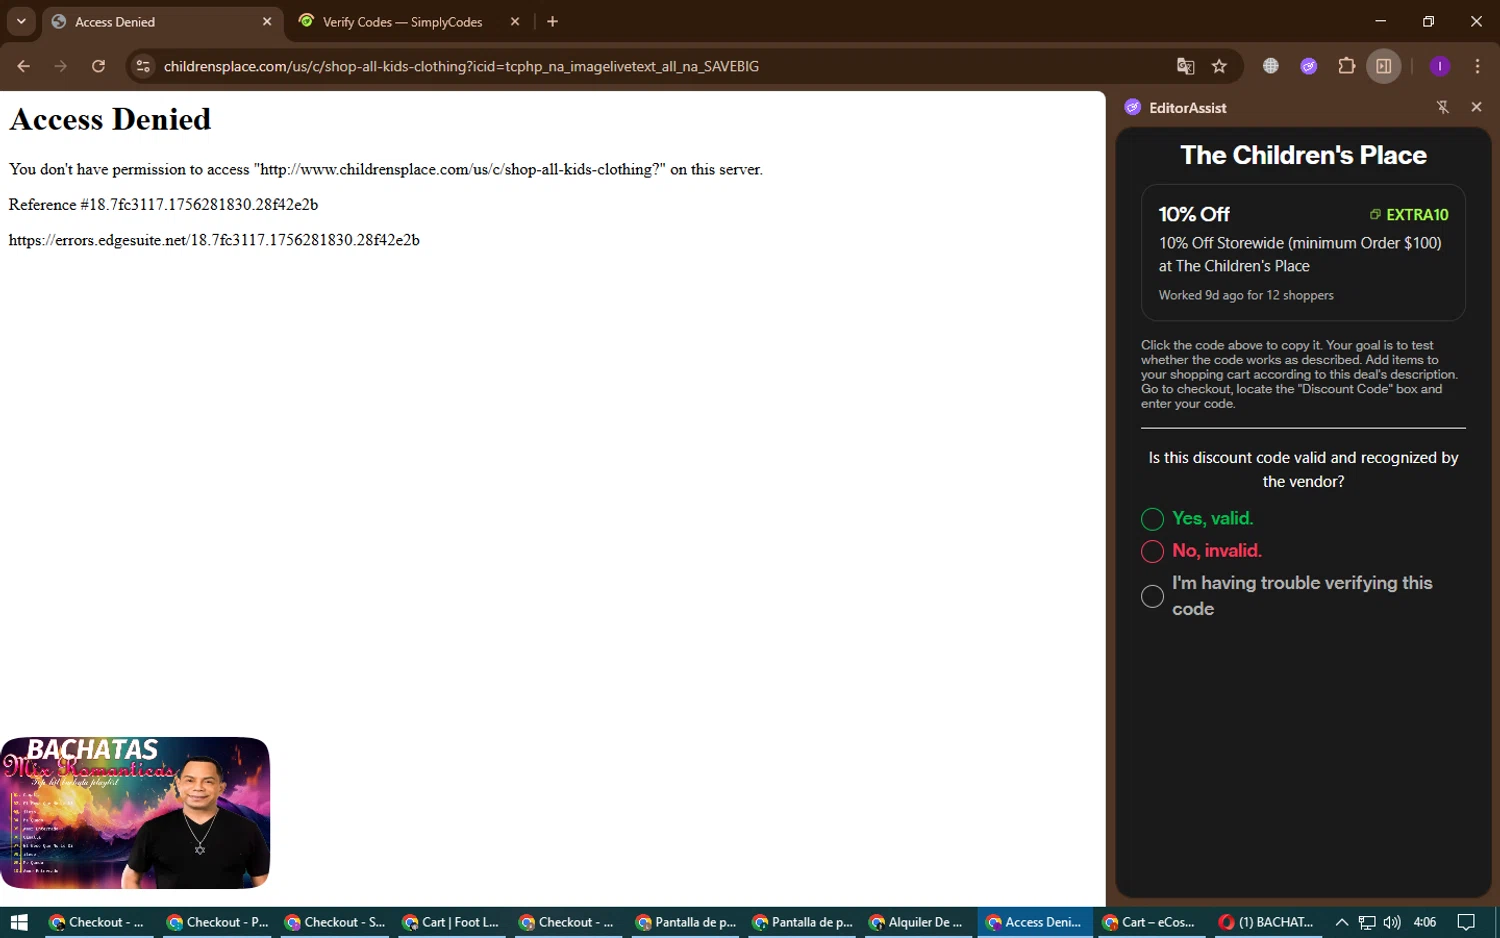Image resolution: width=1500 pixels, height=938 pixels.
Task: Pin the EditorAssist side panel
Action: [x=1443, y=107]
